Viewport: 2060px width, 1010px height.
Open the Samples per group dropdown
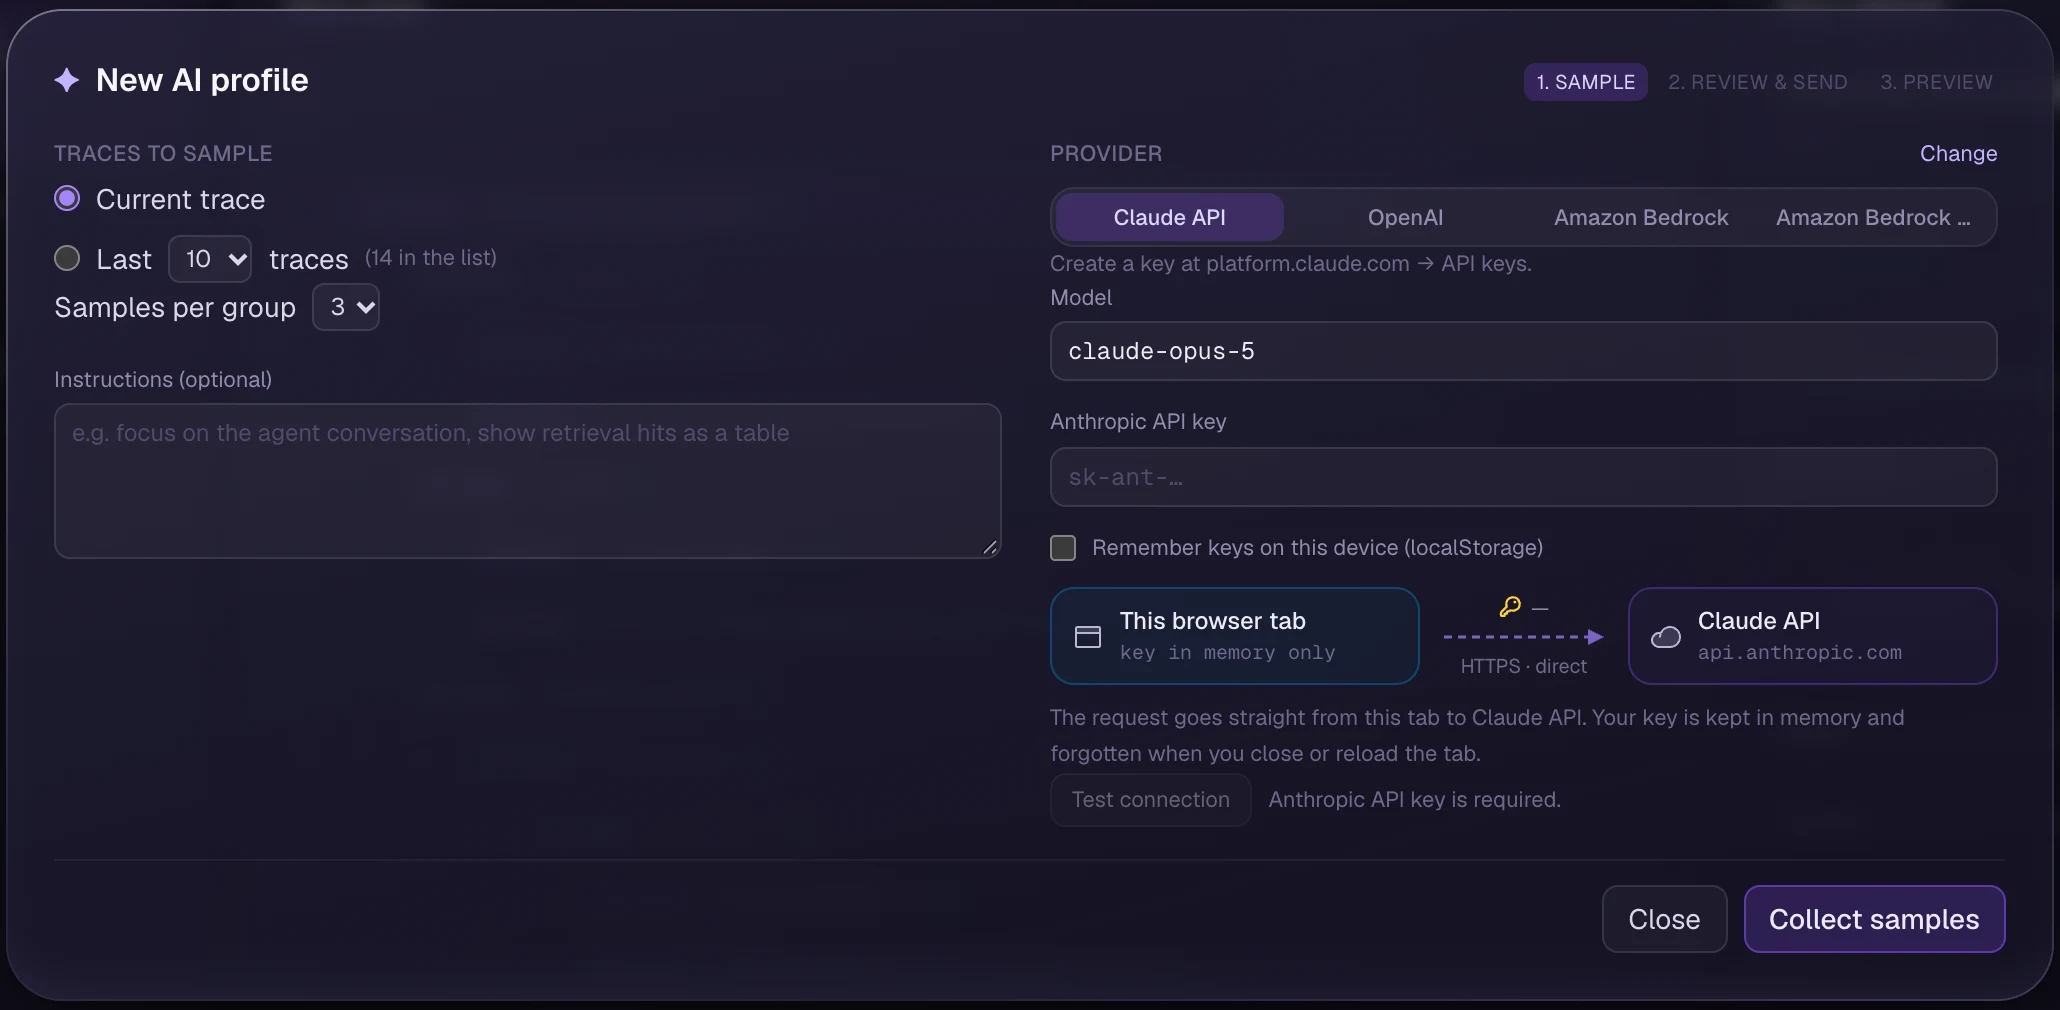346,307
